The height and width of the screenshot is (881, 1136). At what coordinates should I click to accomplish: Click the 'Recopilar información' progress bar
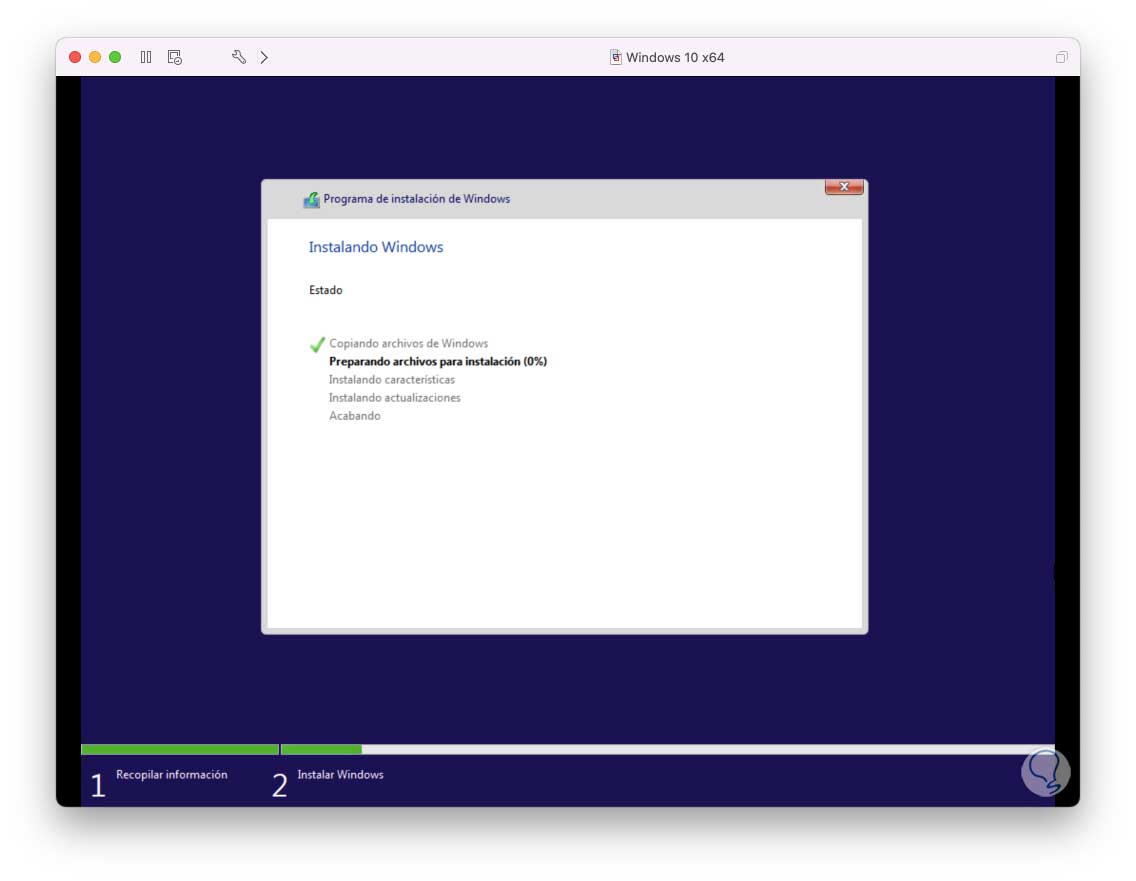pos(180,749)
